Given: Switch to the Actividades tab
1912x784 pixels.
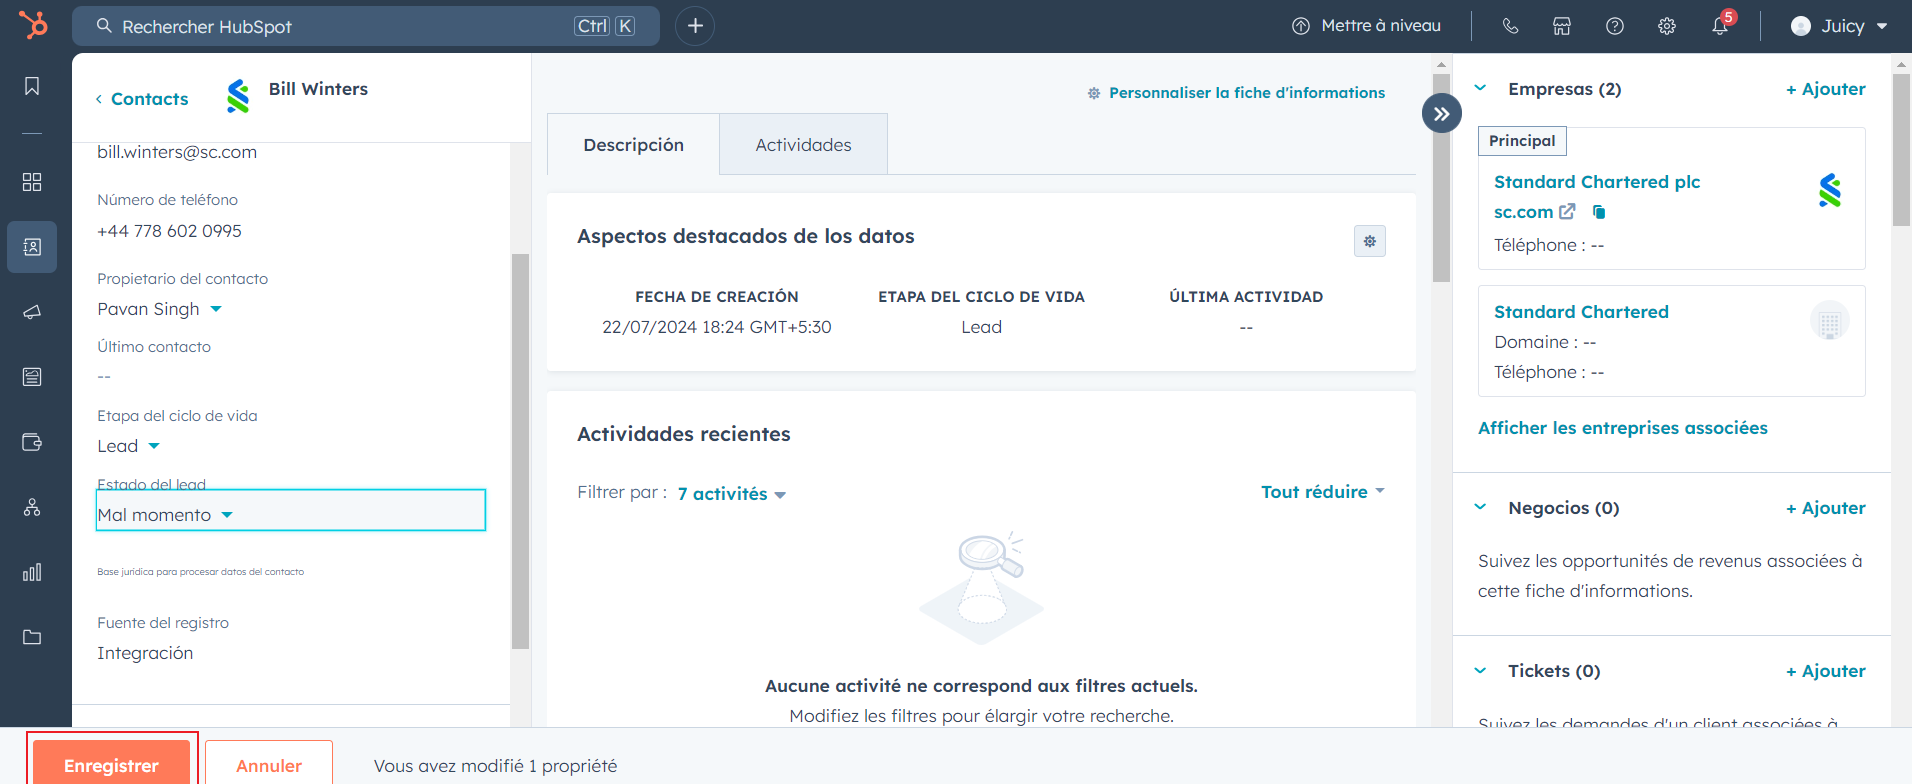Looking at the screenshot, I should tap(803, 145).
